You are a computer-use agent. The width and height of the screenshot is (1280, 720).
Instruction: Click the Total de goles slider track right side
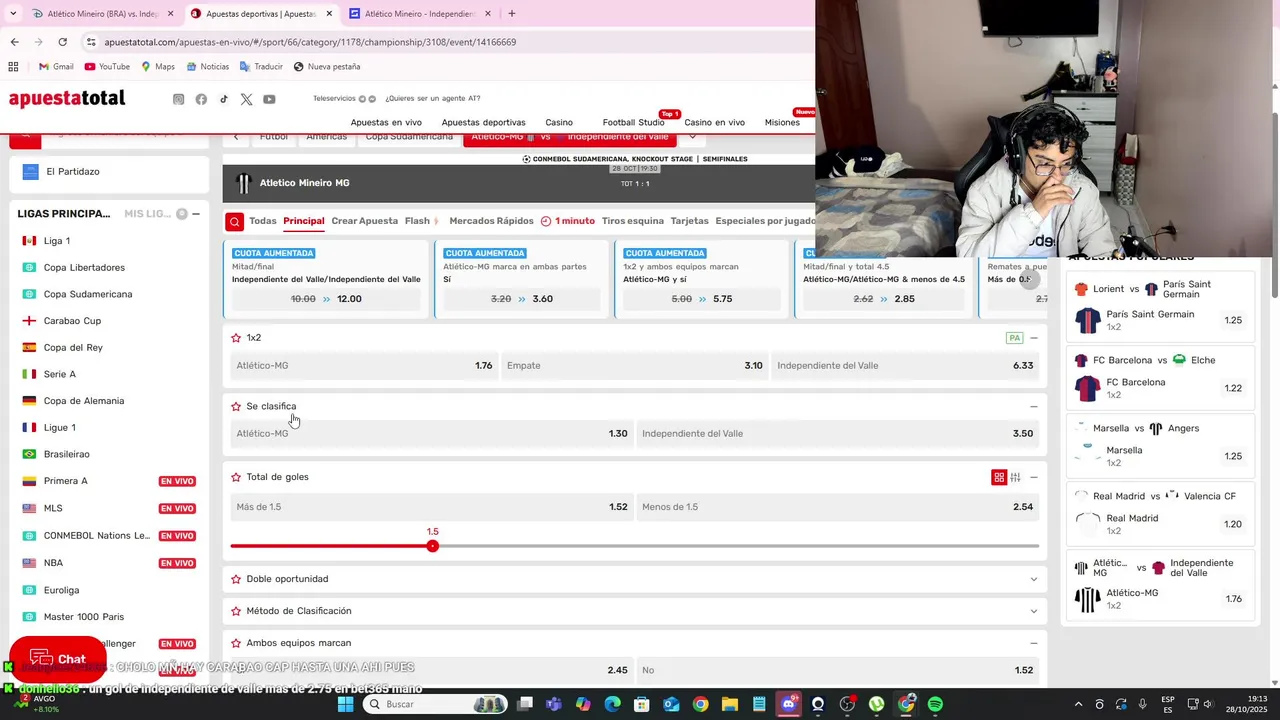point(737,546)
